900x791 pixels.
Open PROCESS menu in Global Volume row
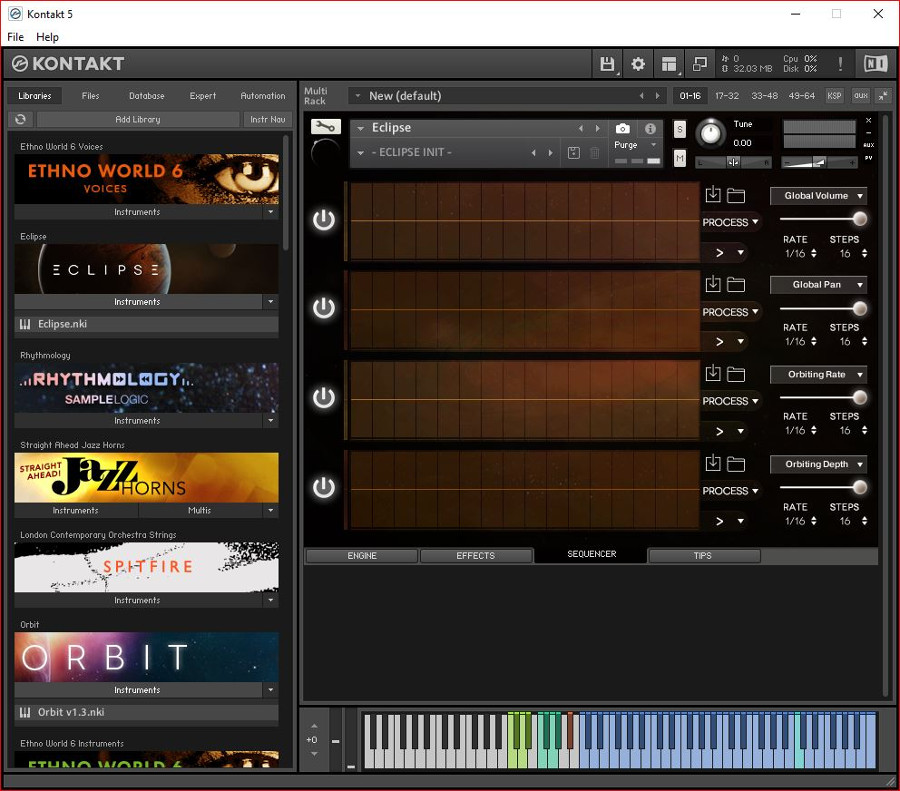click(x=730, y=222)
